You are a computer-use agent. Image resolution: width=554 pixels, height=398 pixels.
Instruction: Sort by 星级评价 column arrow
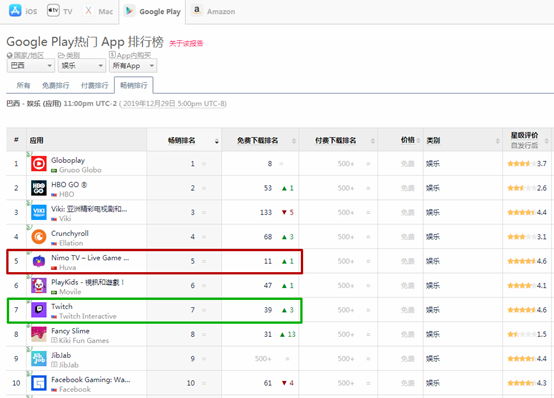[x=547, y=141]
